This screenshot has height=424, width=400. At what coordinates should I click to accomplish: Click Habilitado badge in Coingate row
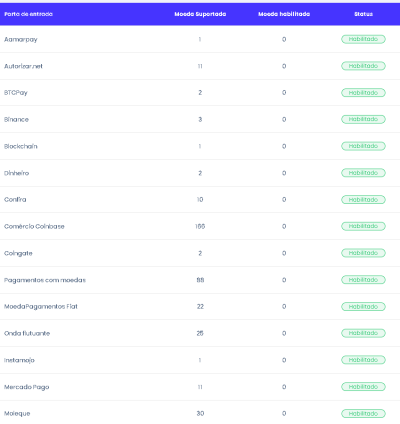tap(363, 253)
